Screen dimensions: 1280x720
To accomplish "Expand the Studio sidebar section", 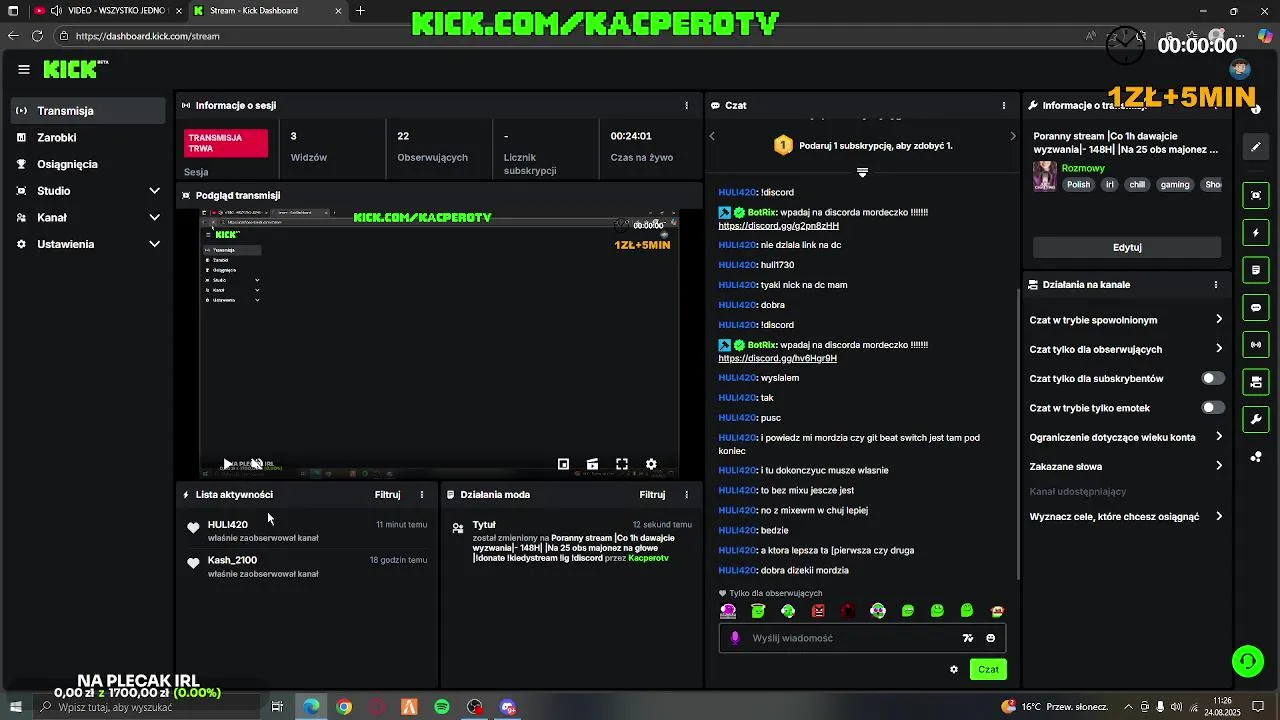I will point(88,191).
